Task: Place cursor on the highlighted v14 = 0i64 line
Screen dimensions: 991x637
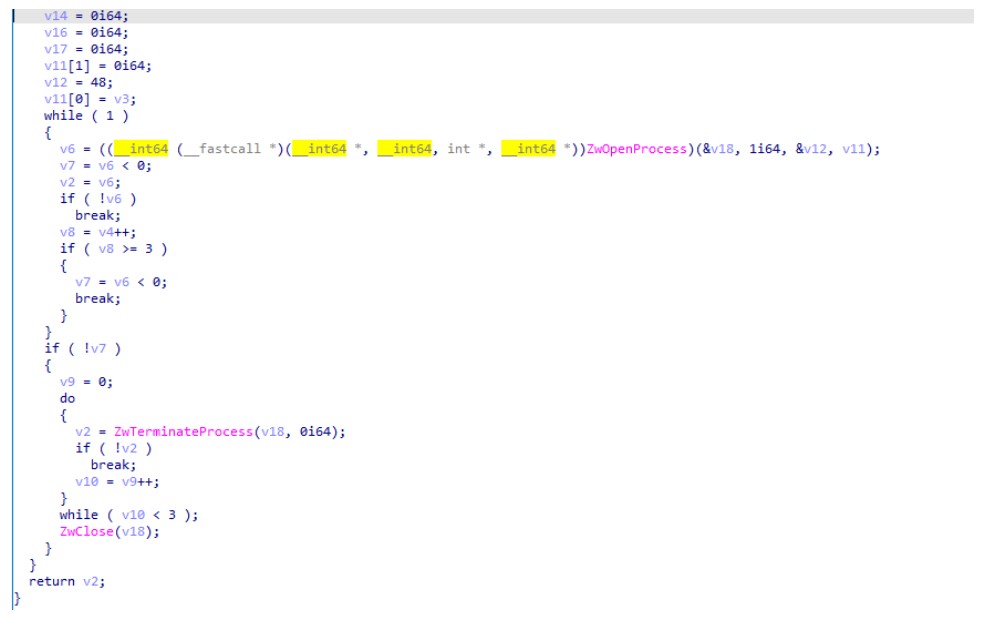Action: coord(86,17)
